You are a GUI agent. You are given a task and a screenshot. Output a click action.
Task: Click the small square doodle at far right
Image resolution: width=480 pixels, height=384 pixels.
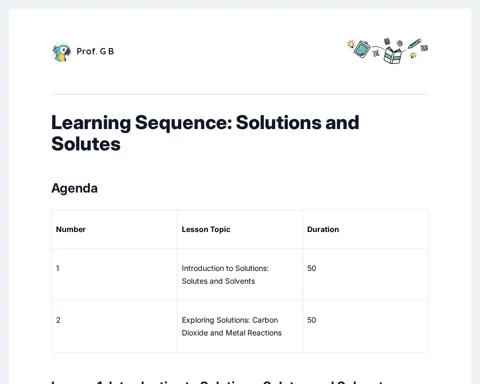424,48
